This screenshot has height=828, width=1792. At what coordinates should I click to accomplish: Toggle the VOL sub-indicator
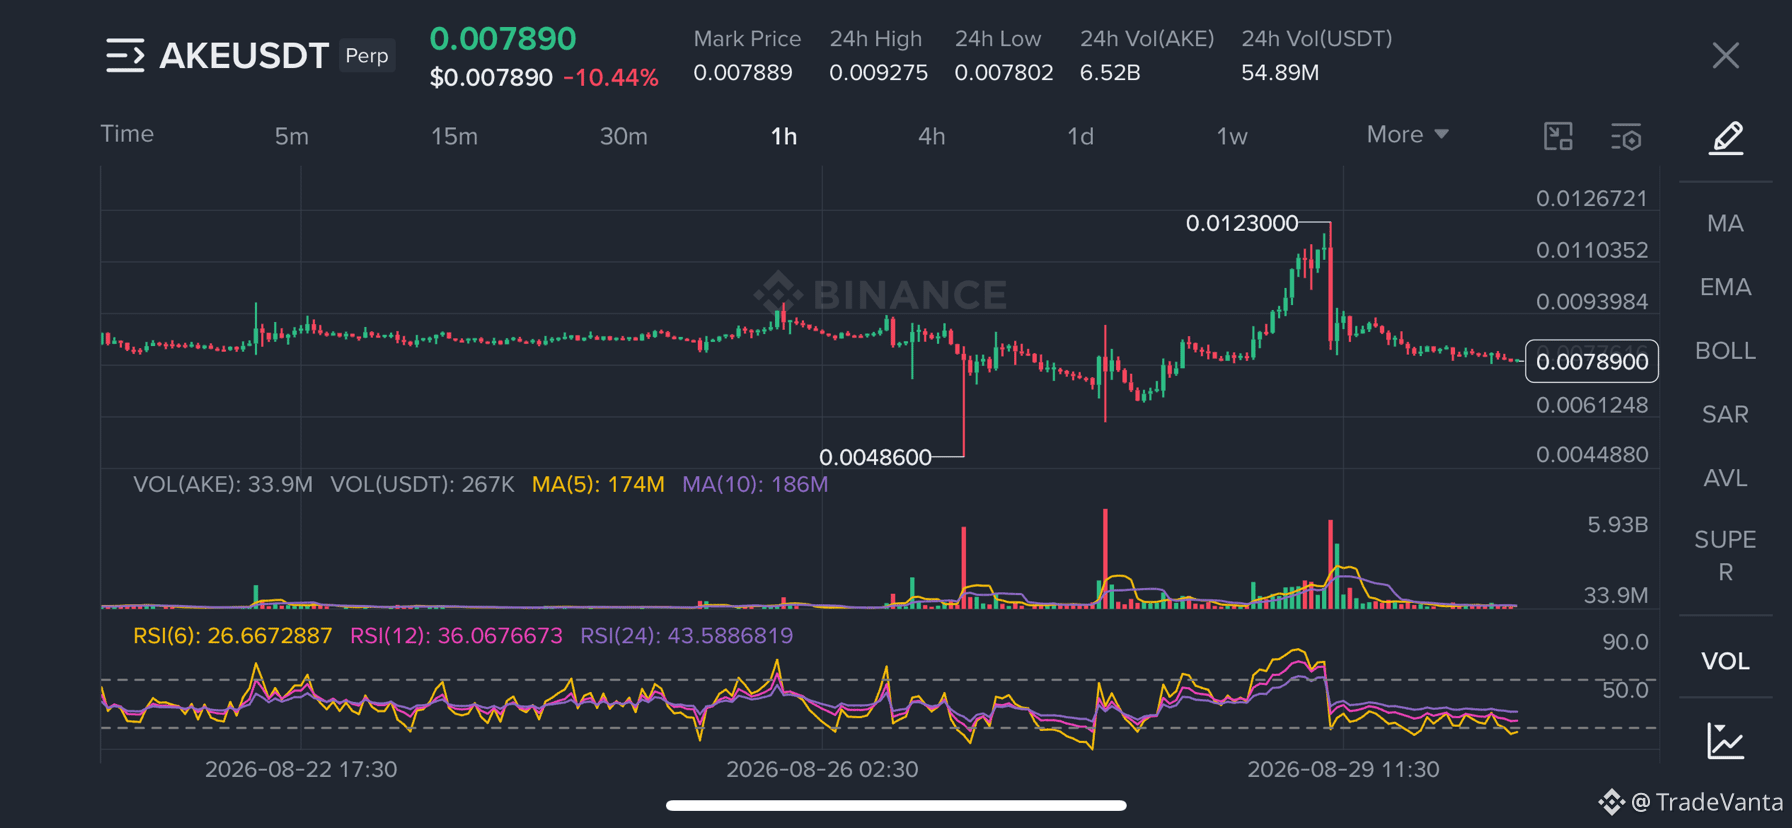click(1725, 661)
